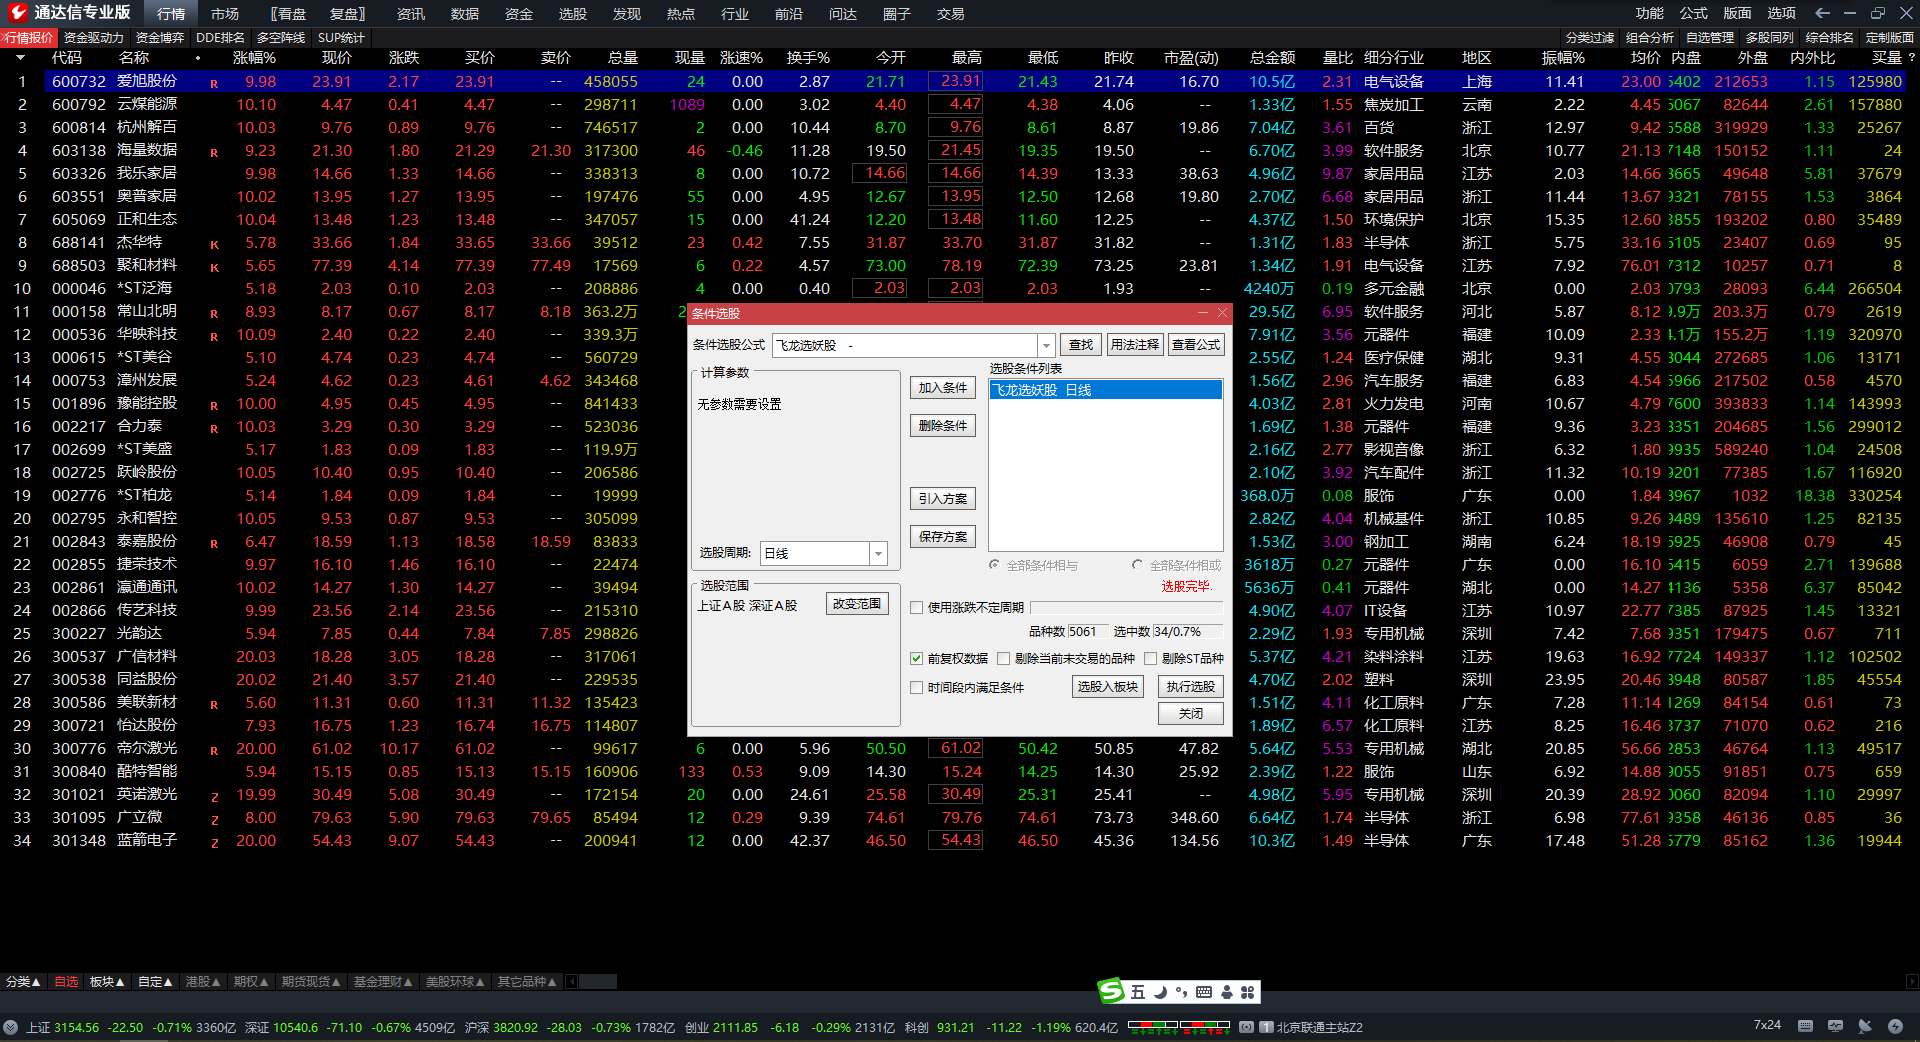This screenshot has height=1042, width=1920.
Task: Click the 选股入板块 button
Action: 1108,687
